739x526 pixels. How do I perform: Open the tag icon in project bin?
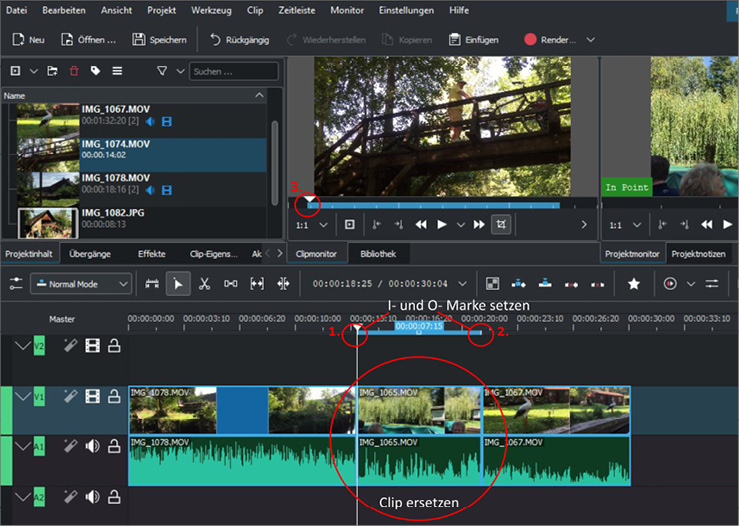click(x=95, y=71)
